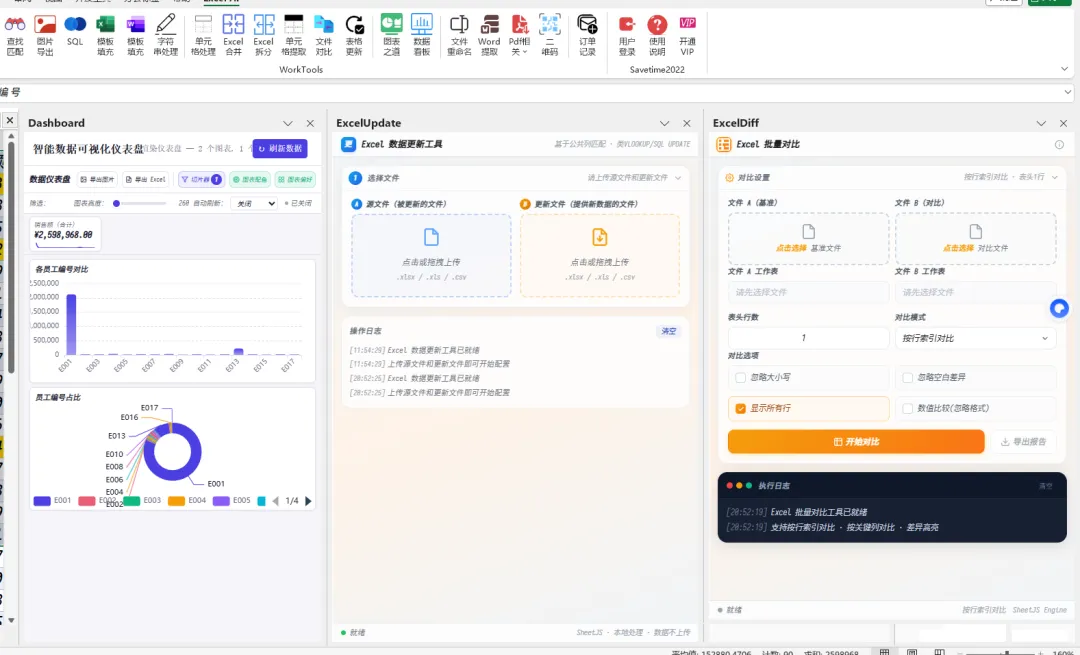Click the 更新文件 orange upload icon
The width and height of the screenshot is (1080, 655).
(x=600, y=237)
